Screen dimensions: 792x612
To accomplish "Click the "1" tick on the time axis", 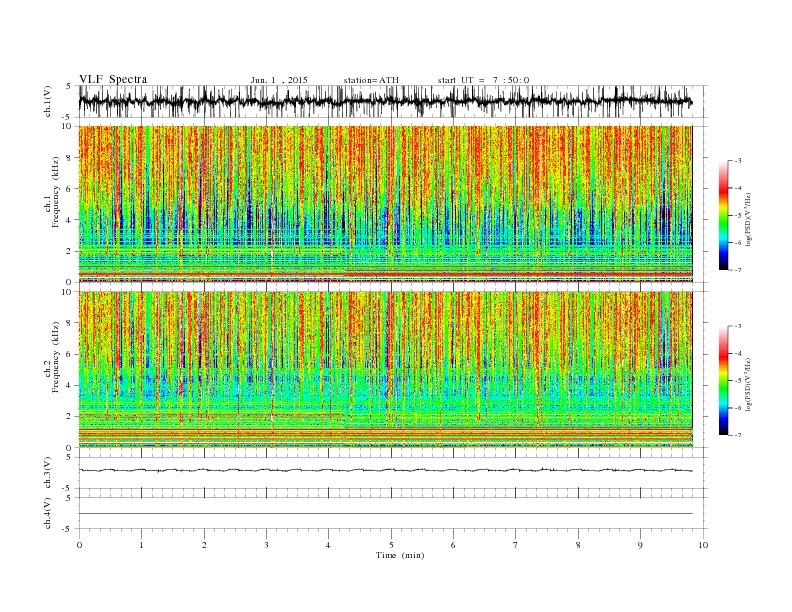I will click(141, 545).
